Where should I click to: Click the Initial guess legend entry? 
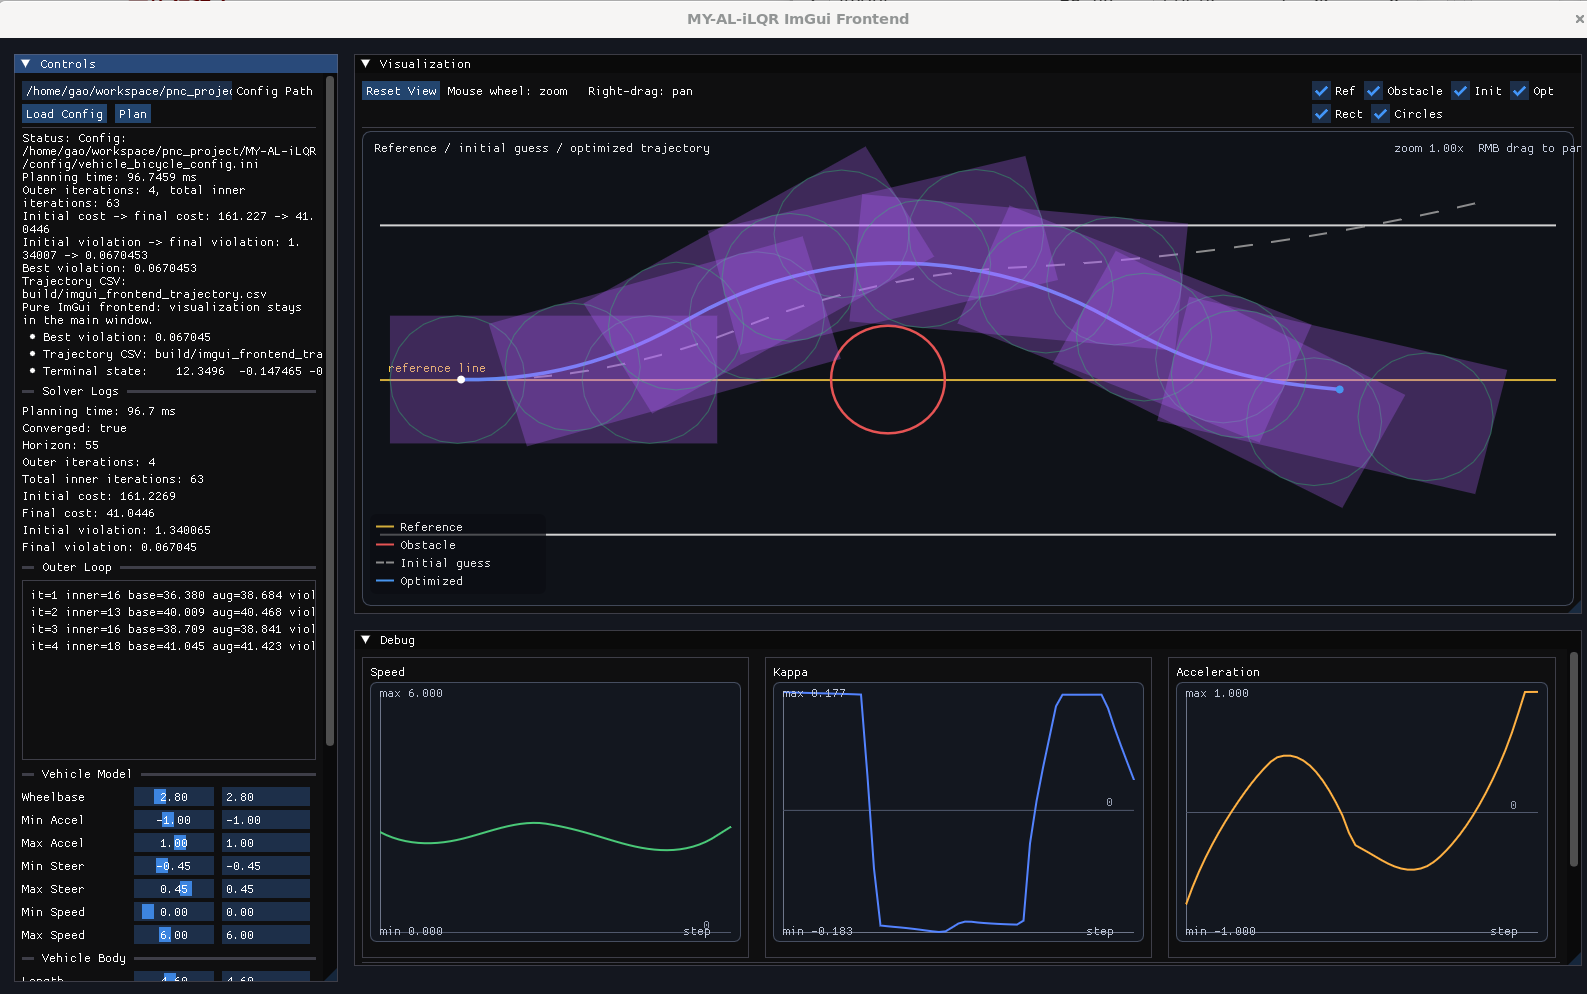click(x=434, y=563)
